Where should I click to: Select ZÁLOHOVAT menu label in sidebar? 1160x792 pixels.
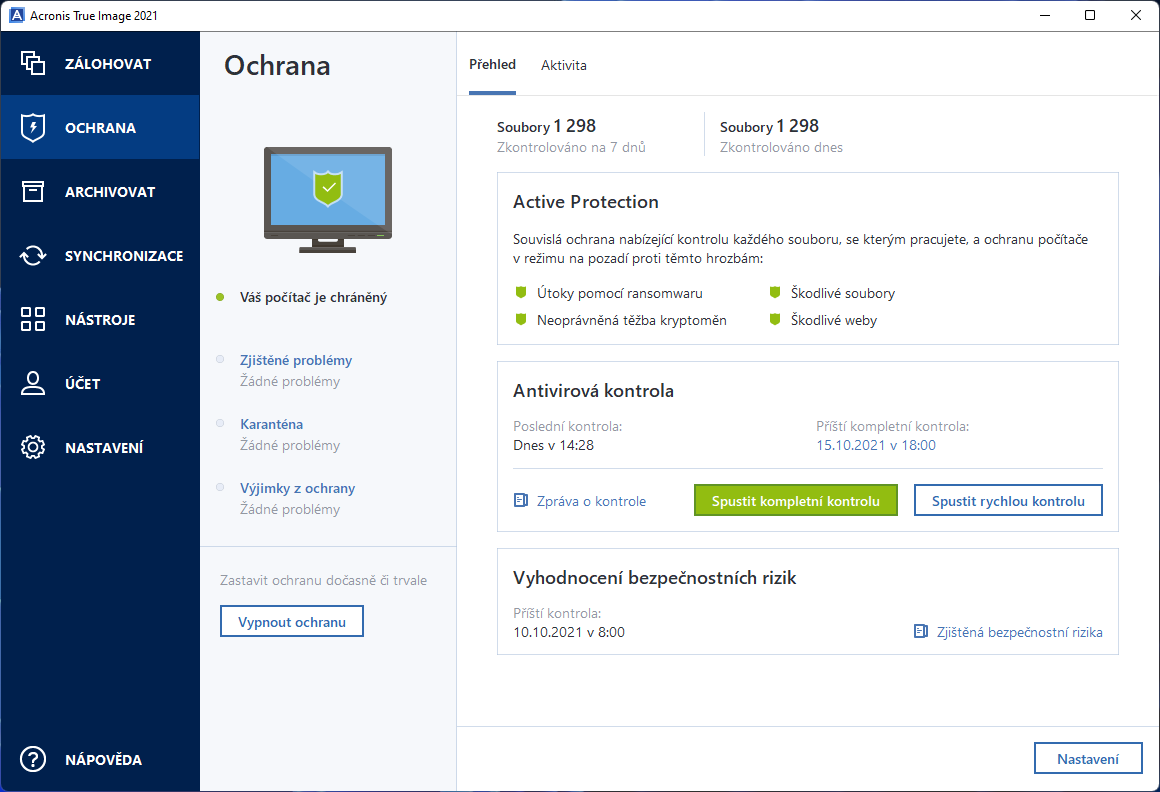(108, 64)
